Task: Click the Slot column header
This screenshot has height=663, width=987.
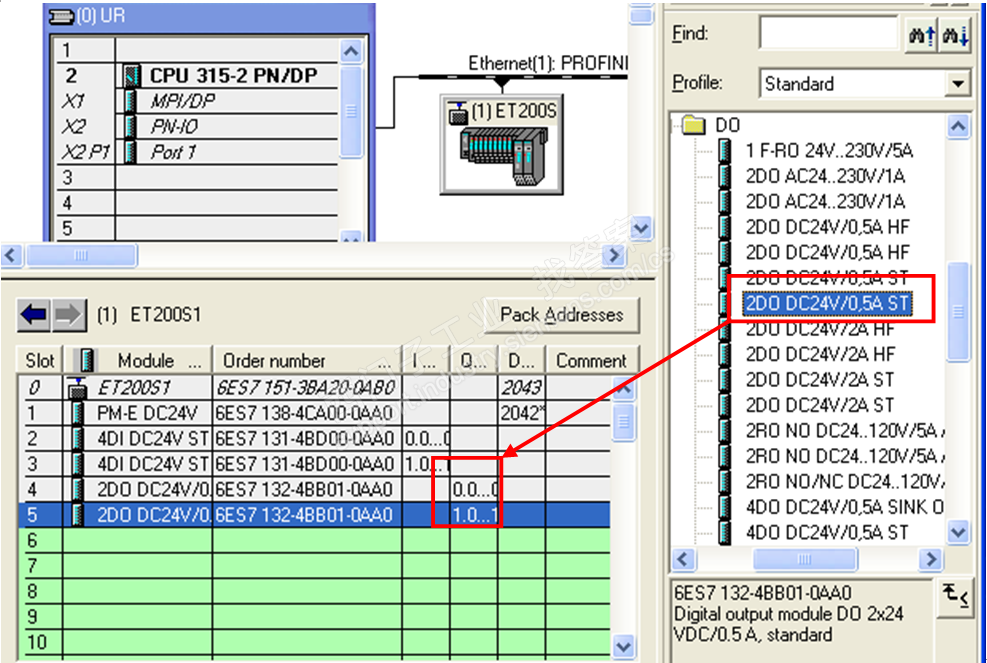Action: [40, 361]
